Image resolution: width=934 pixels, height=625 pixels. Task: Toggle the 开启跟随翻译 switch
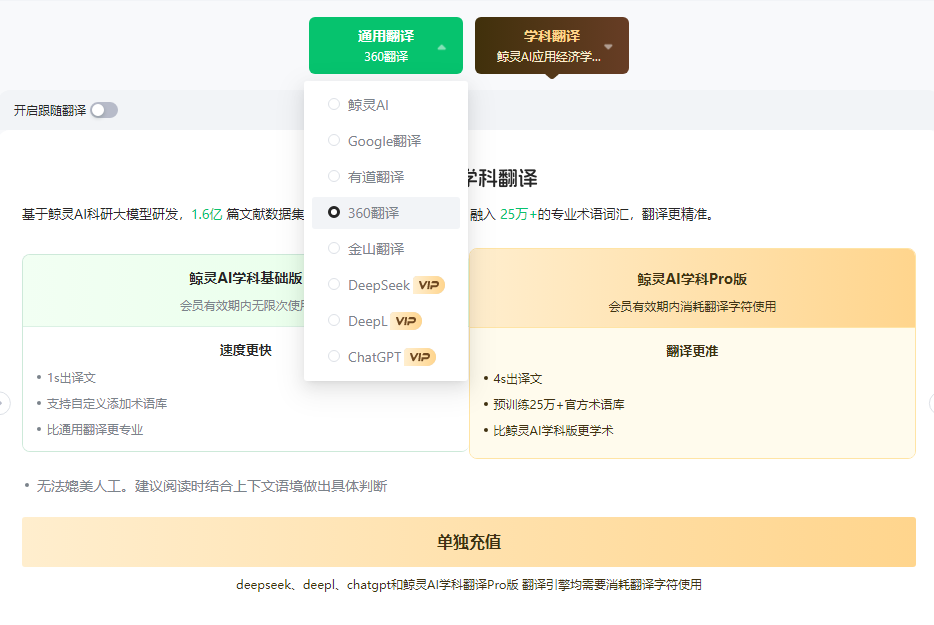104,110
